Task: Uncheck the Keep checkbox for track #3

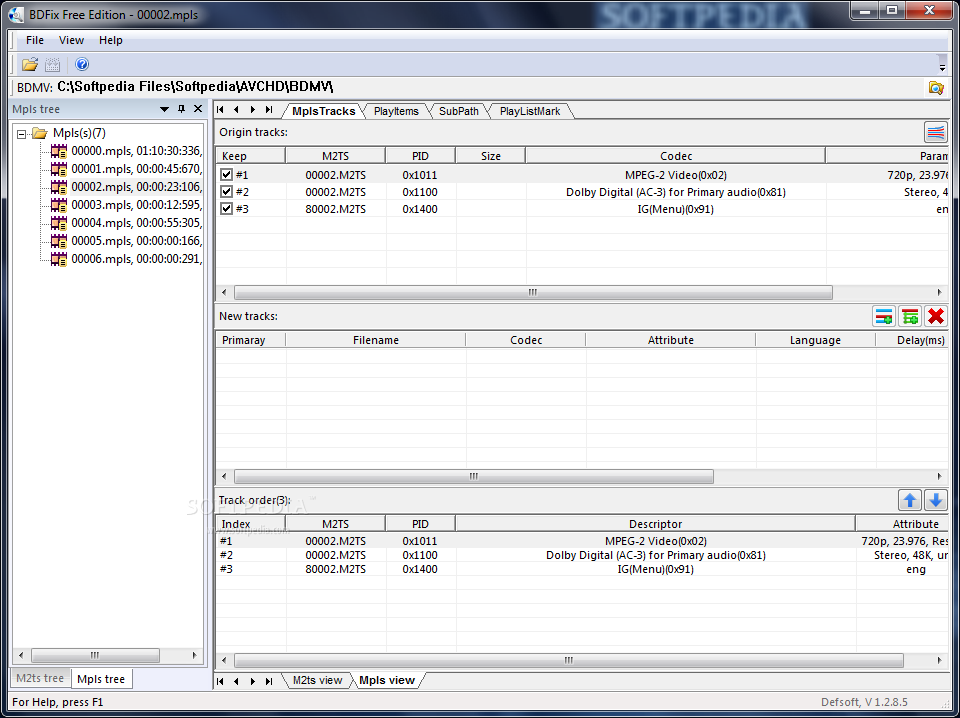Action: (x=227, y=209)
